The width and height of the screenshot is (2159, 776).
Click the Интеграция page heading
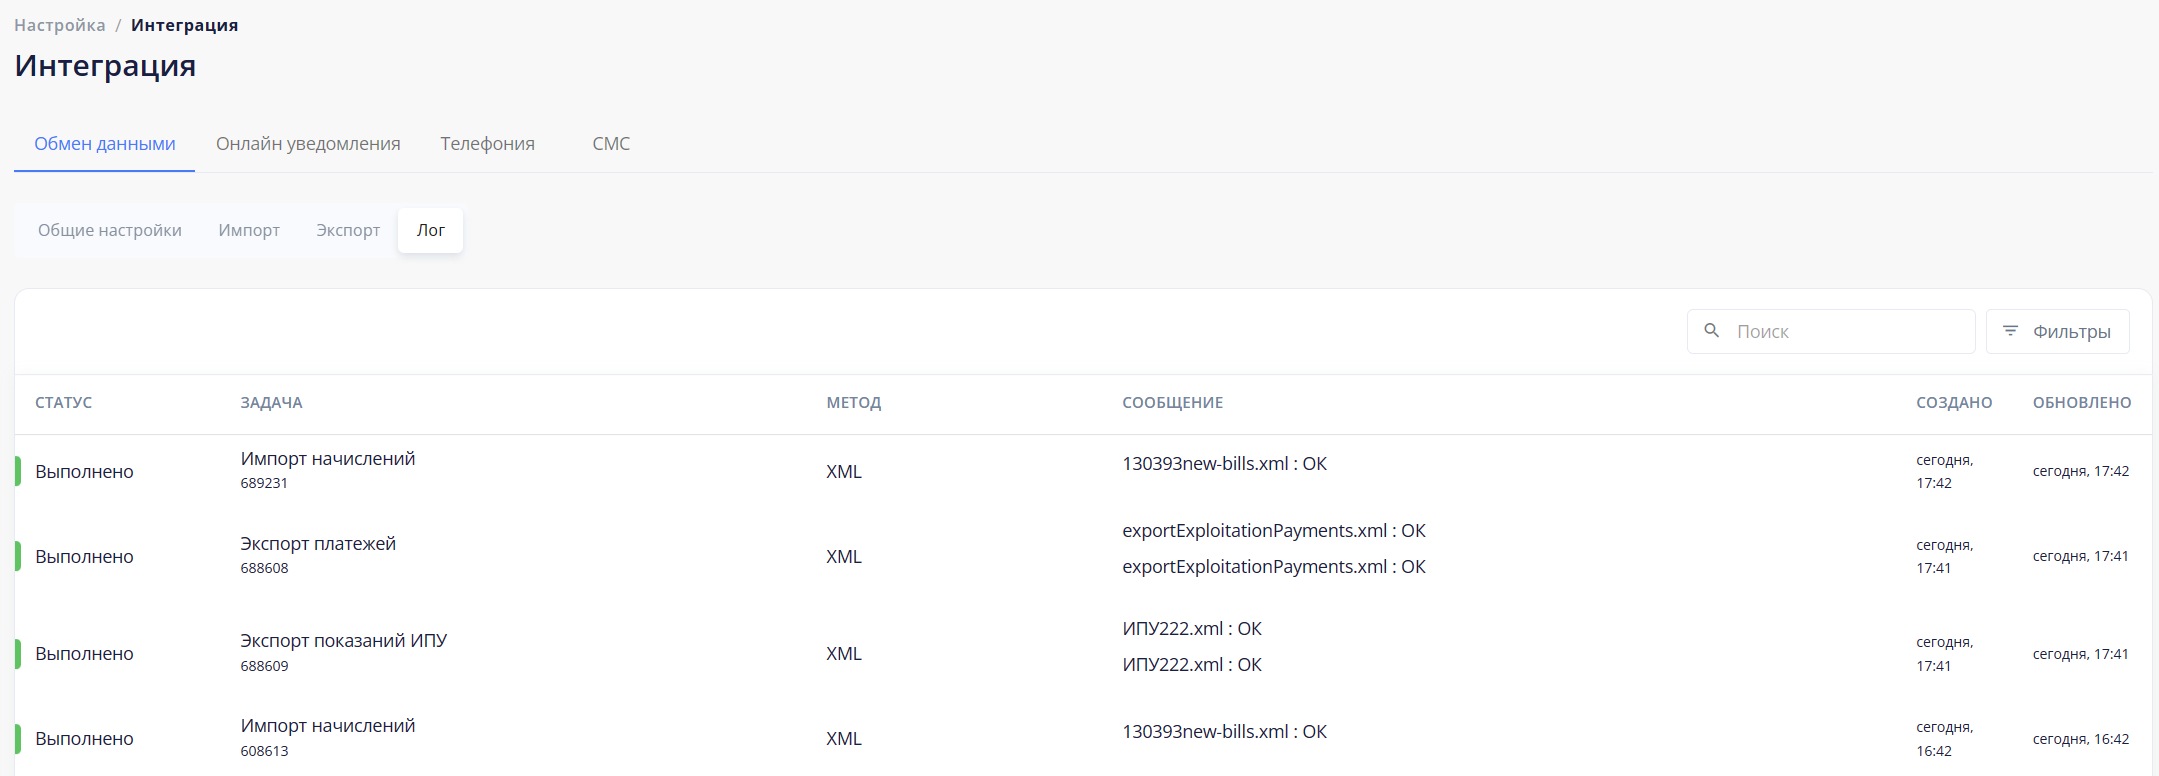tap(105, 66)
